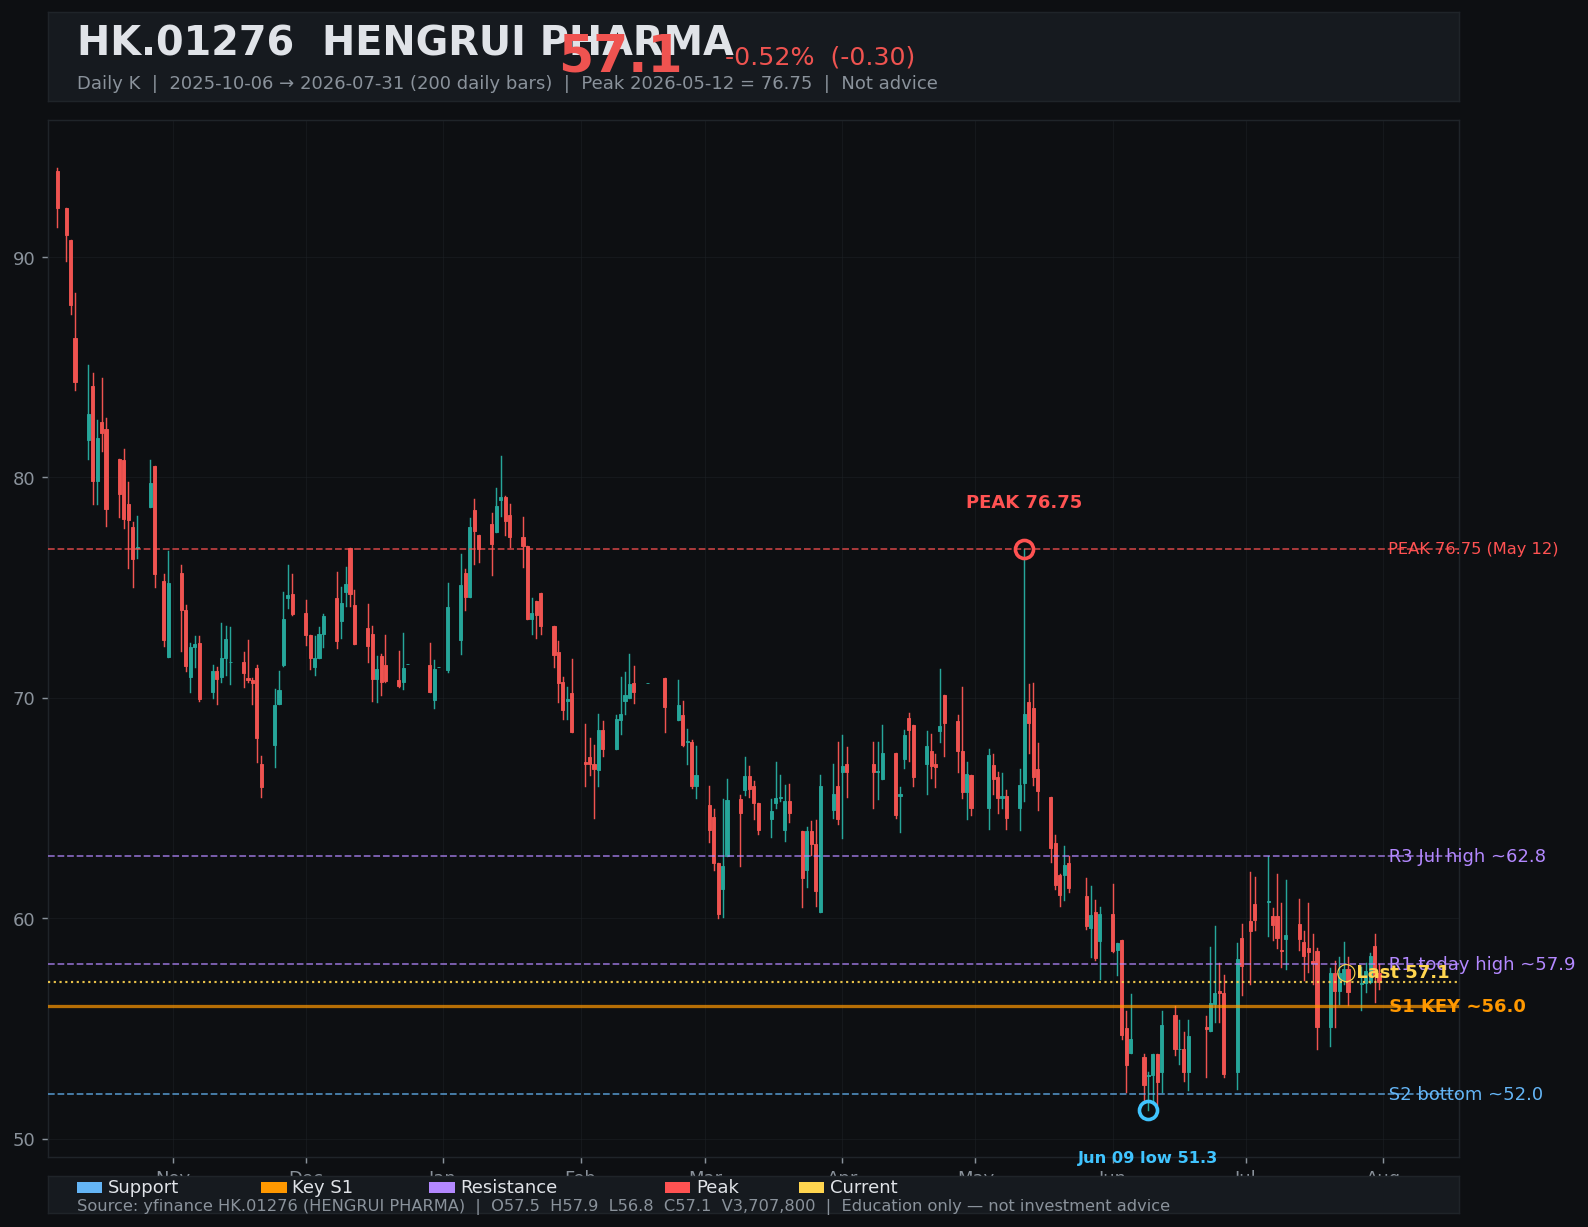This screenshot has width=1588, height=1227.
Task: Click the blue Support legend swatch
Action: (x=89, y=1188)
